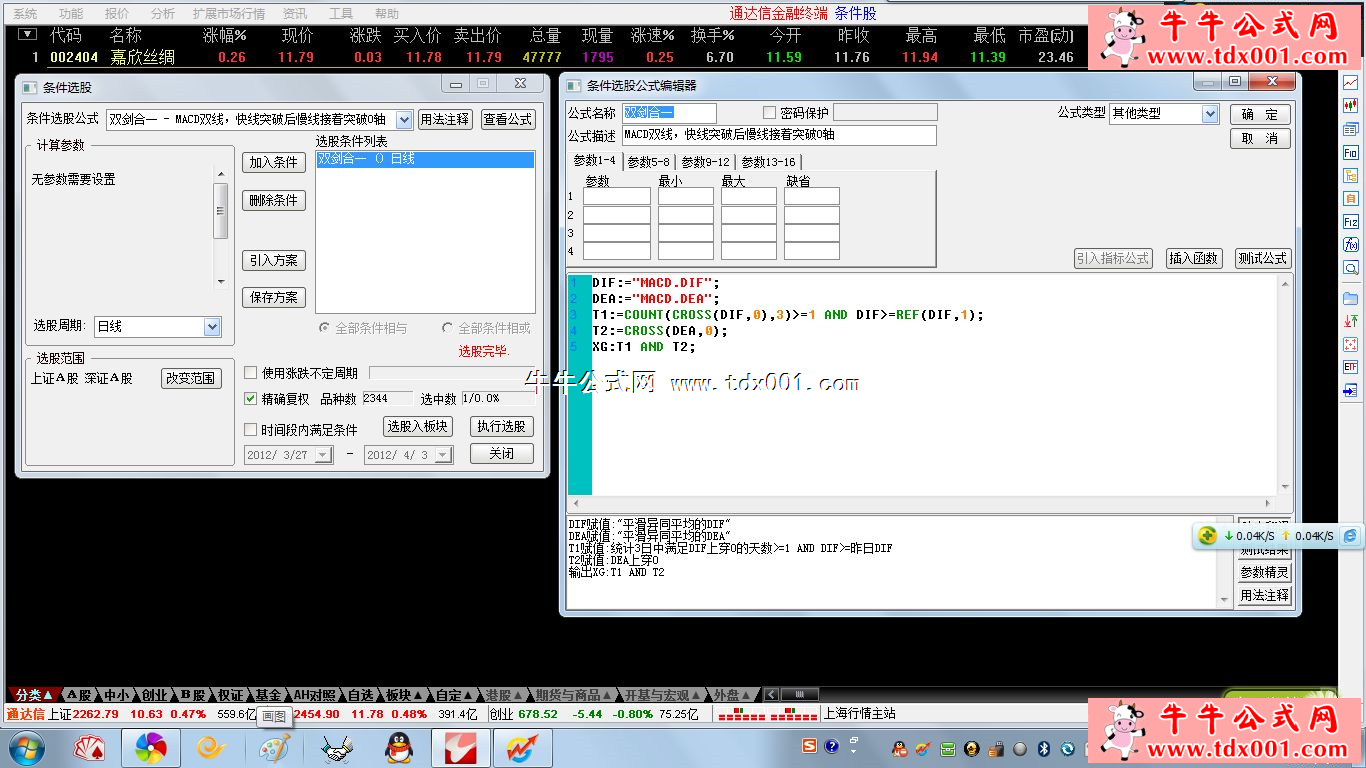
Task: Open QQ penguin on the taskbar
Action: point(399,748)
